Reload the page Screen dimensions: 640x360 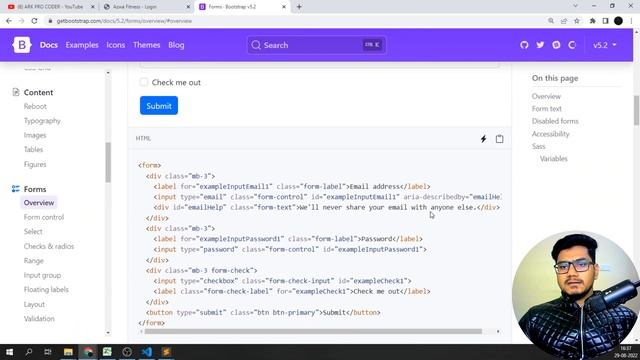click(x=34, y=21)
